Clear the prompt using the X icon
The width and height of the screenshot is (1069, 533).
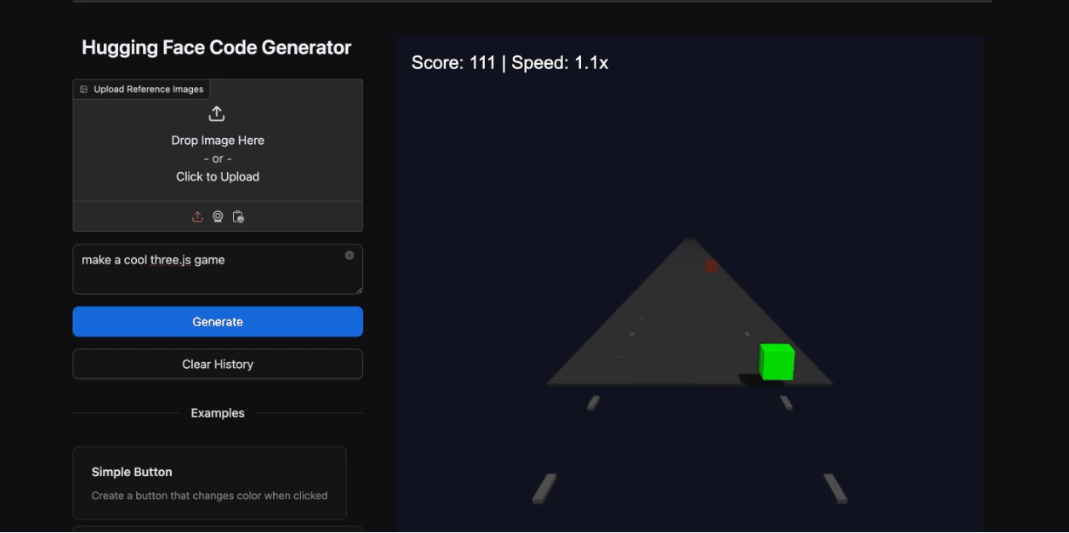(x=349, y=256)
